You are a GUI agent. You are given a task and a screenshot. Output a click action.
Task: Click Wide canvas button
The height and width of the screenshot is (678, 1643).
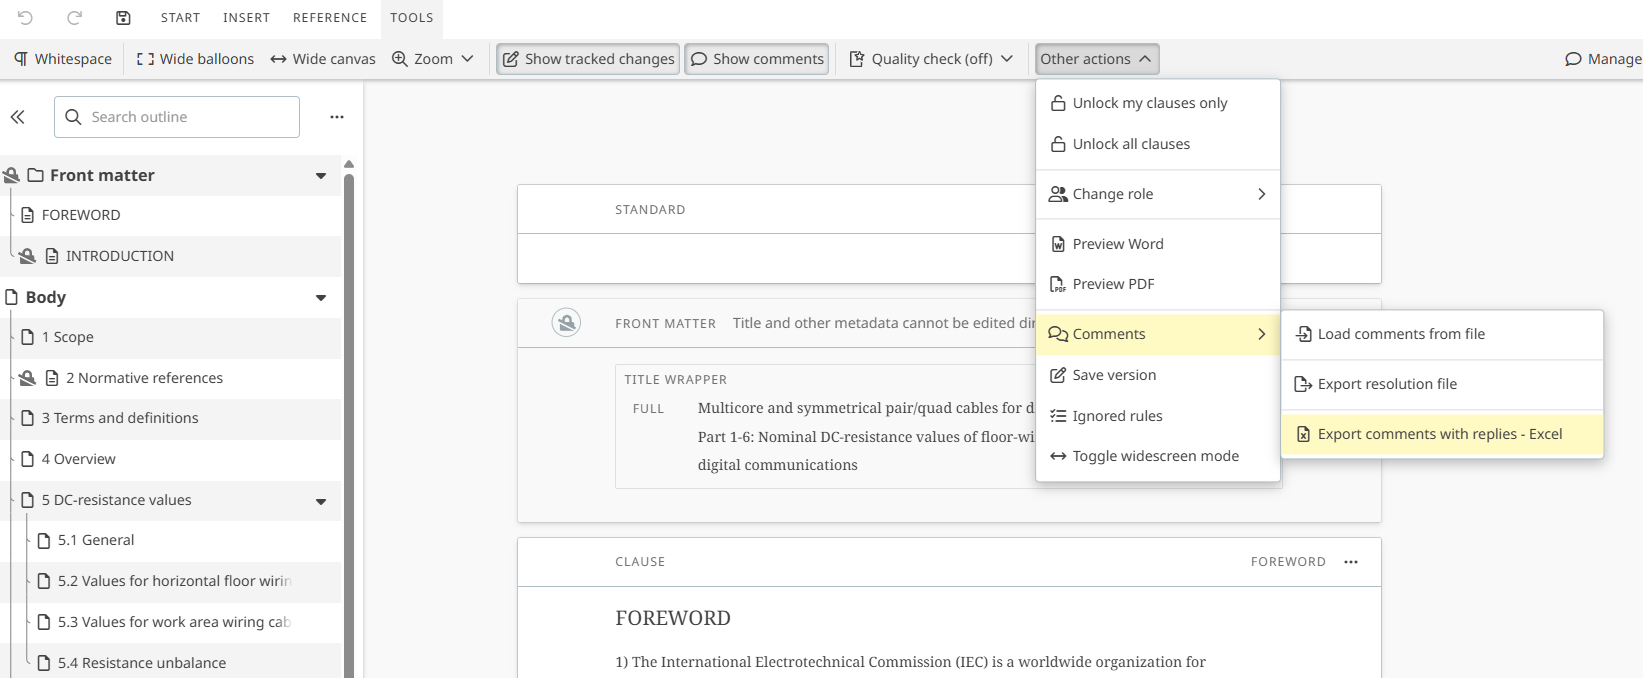coord(323,59)
